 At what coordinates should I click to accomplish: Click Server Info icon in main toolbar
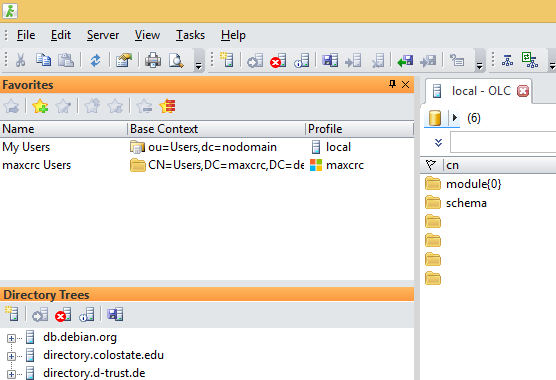click(x=301, y=60)
